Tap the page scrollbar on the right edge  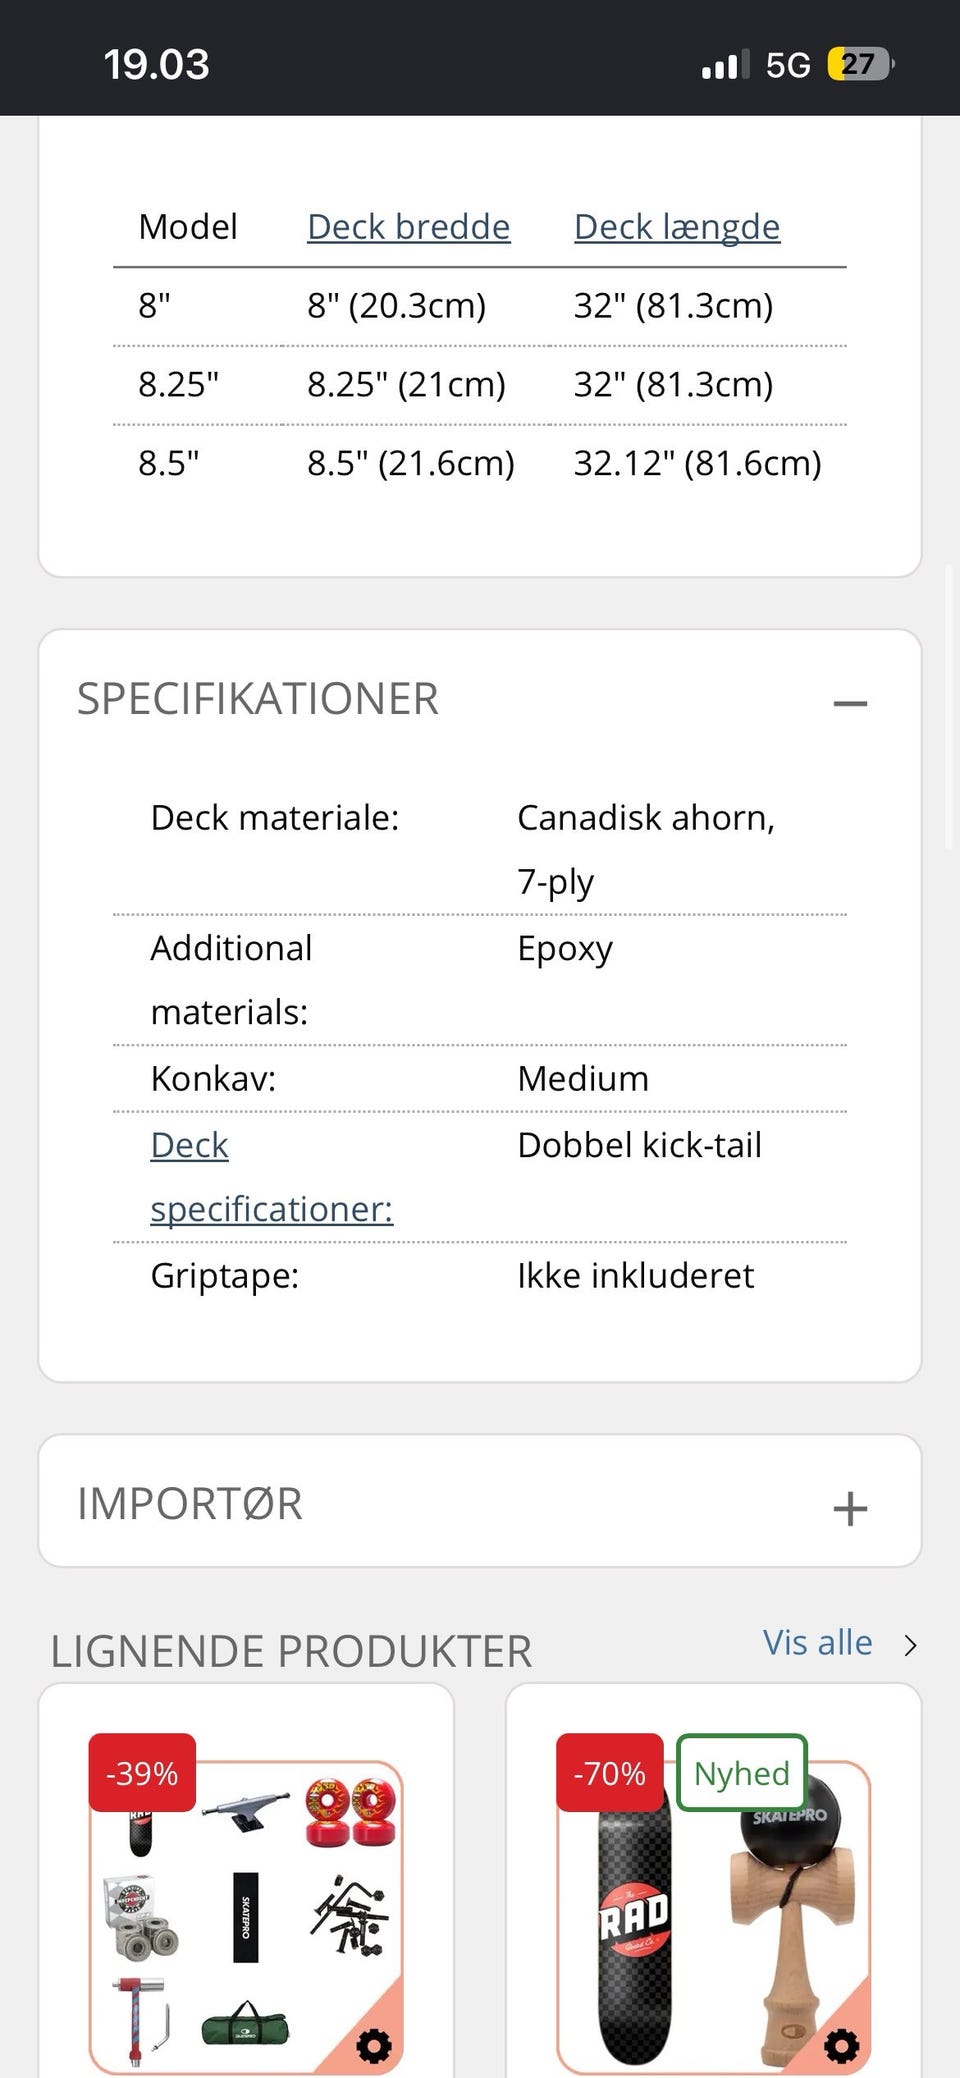(949, 706)
